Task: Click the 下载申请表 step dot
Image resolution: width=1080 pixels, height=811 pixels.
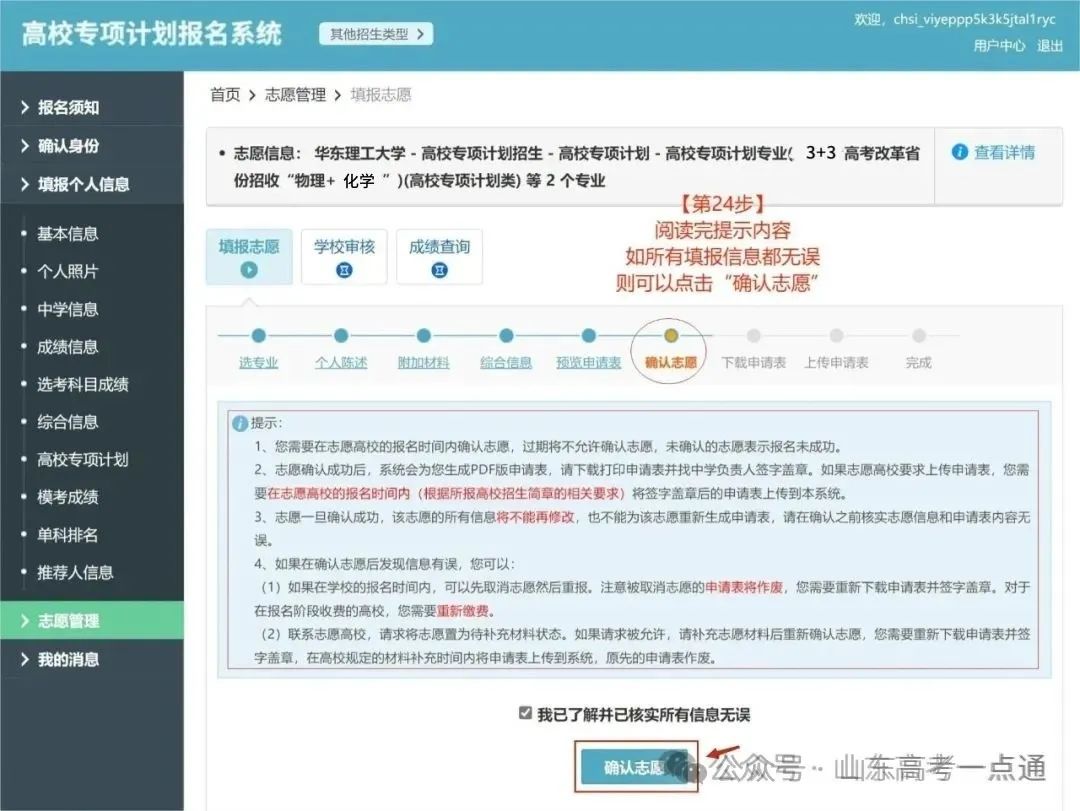Action: (x=754, y=336)
